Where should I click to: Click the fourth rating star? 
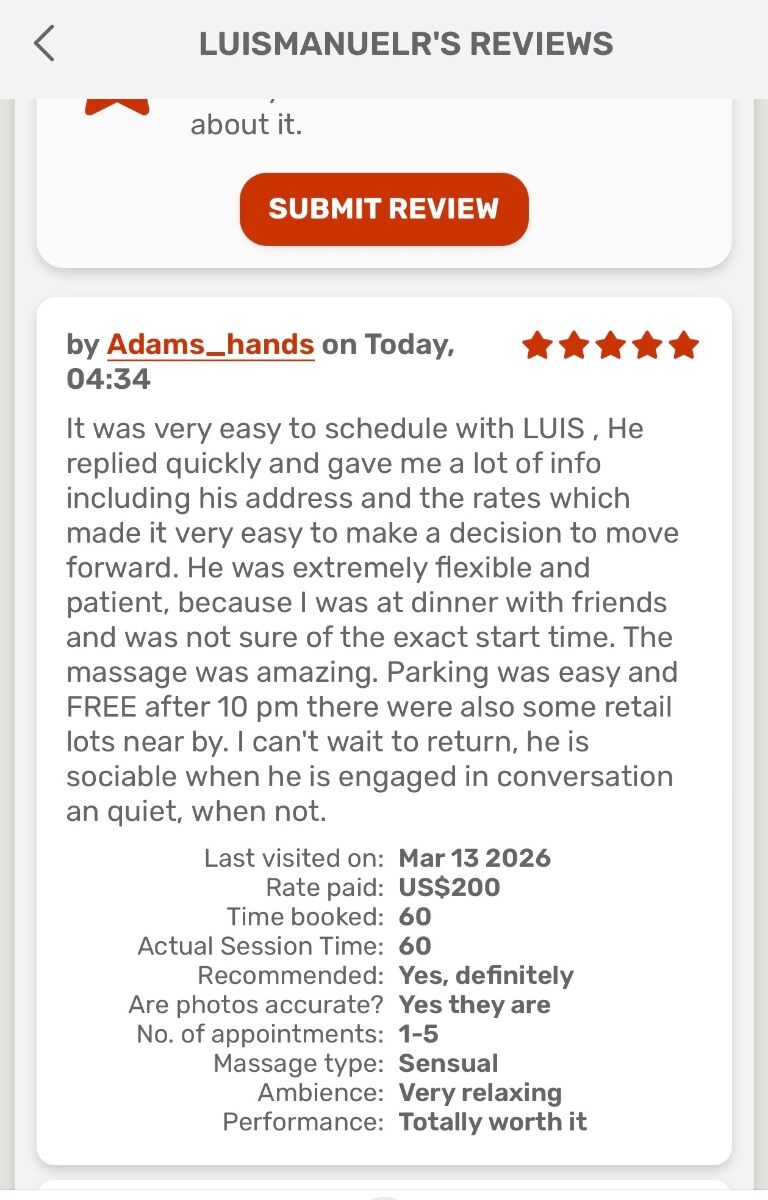click(x=647, y=346)
